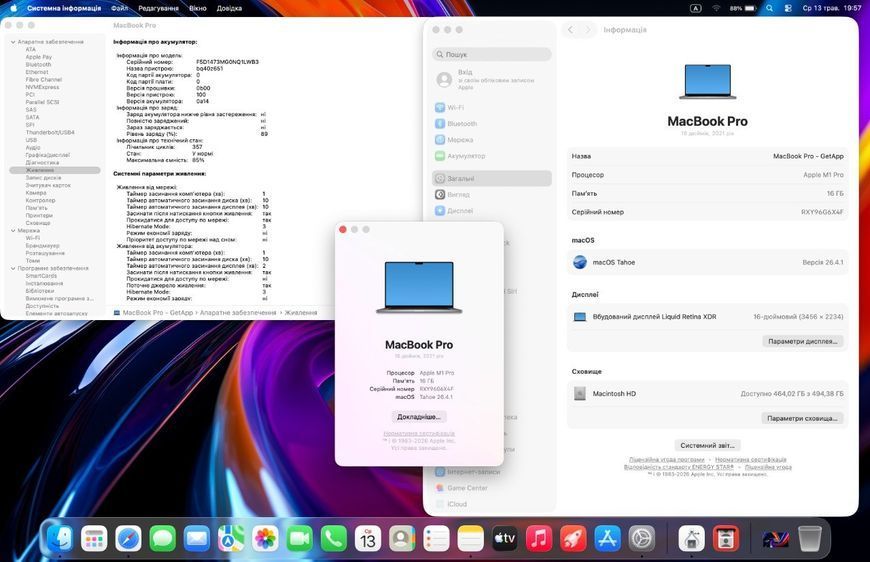870x562 pixels.
Task: Collapse the Апаратне забезпечення tree section
Action: point(13,42)
